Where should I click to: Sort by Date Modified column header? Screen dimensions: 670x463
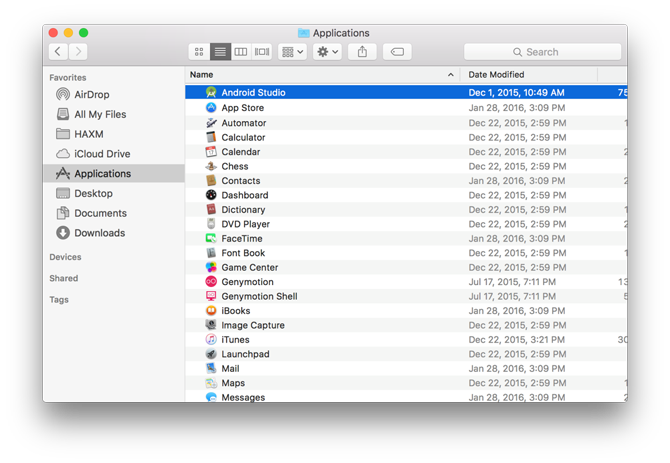click(x=529, y=75)
